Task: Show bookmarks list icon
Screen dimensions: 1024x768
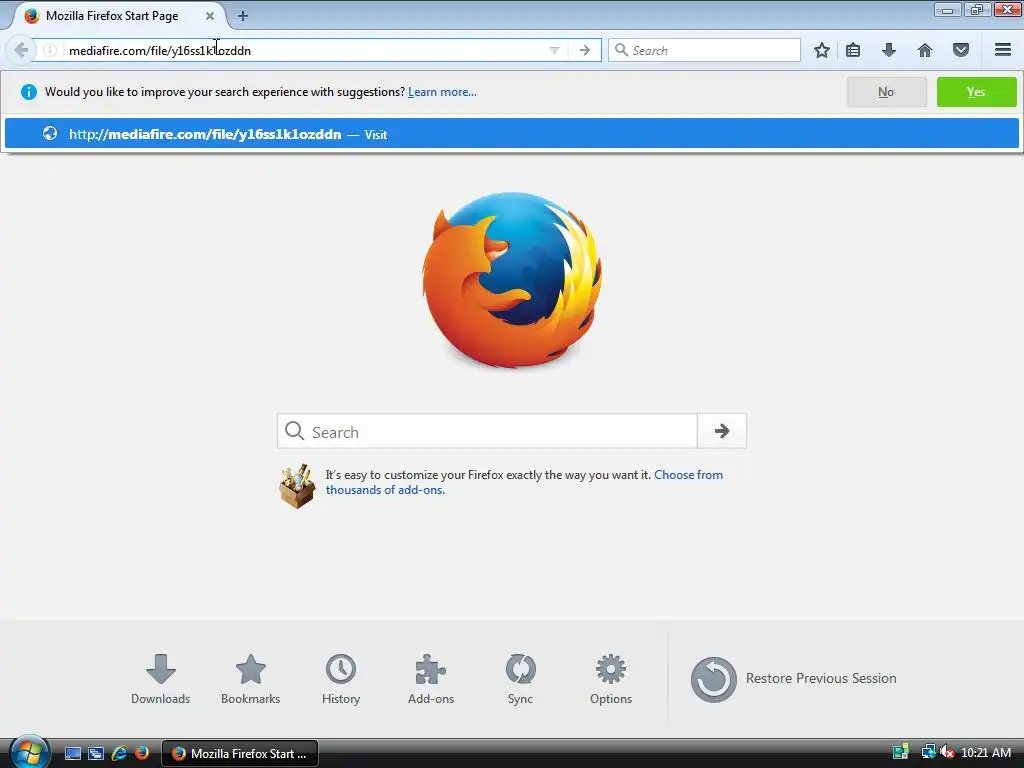Action: click(x=853, y=50)
